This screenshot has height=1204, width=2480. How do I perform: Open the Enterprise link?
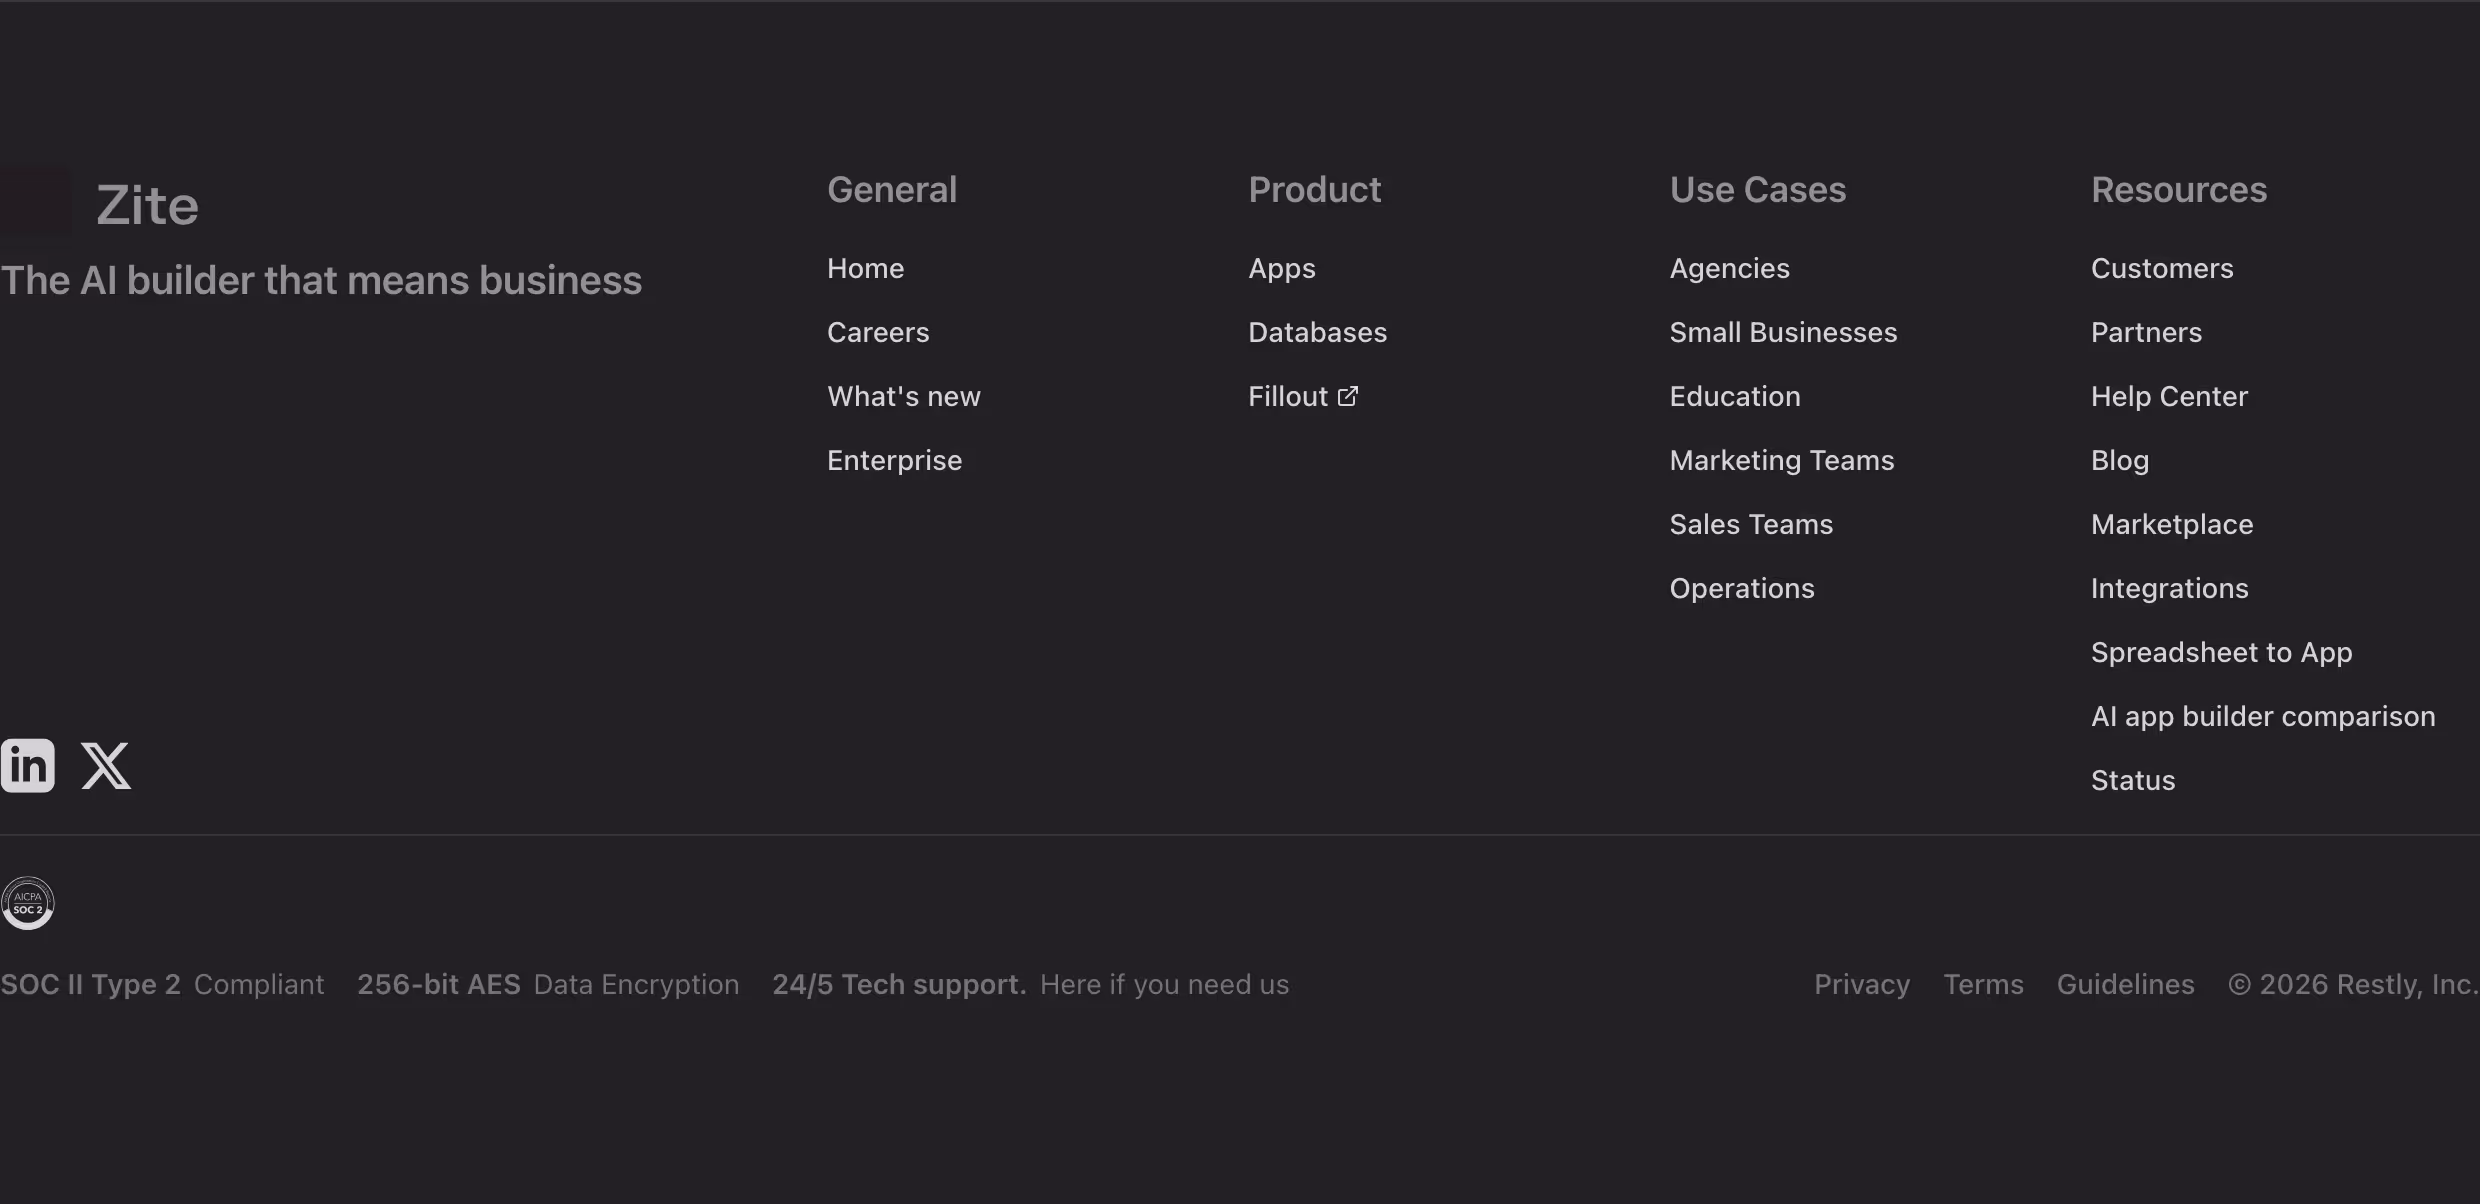coord(894,460)
